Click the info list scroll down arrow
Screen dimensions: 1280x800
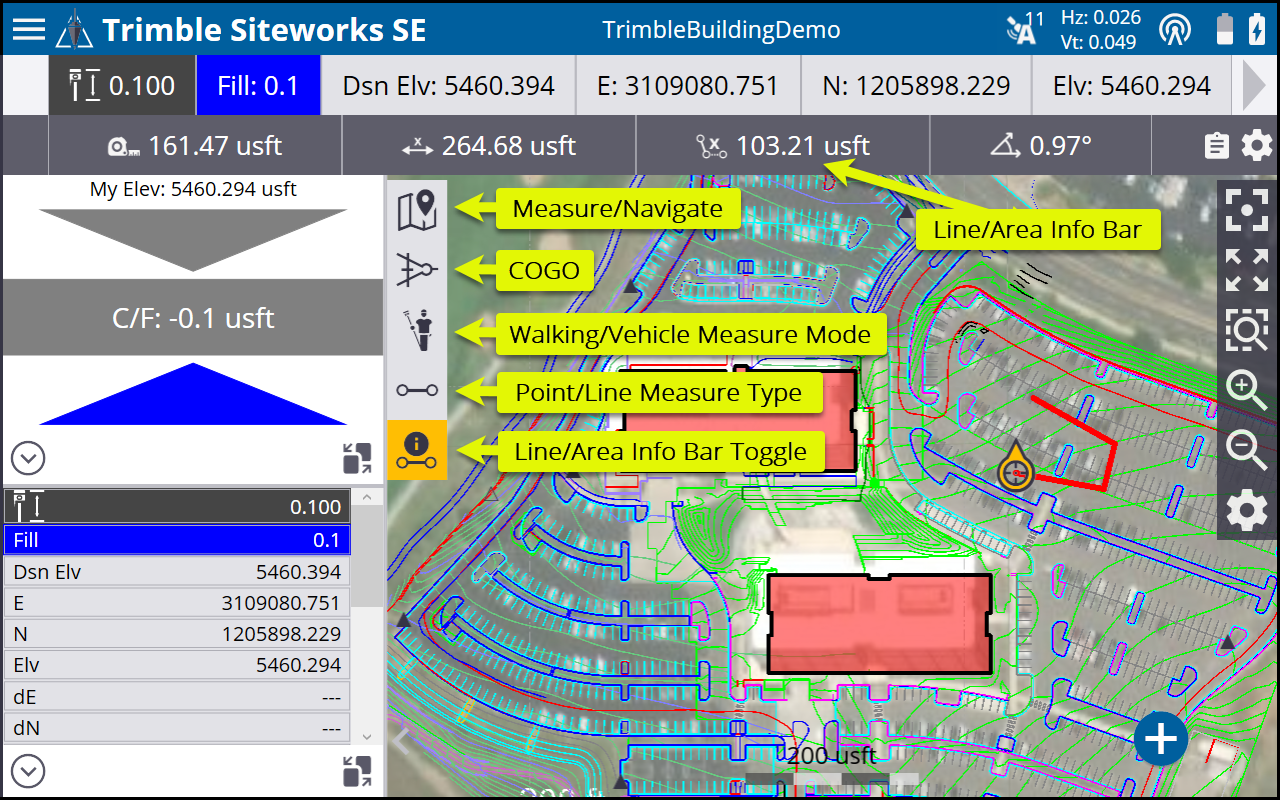coord(366,737)
